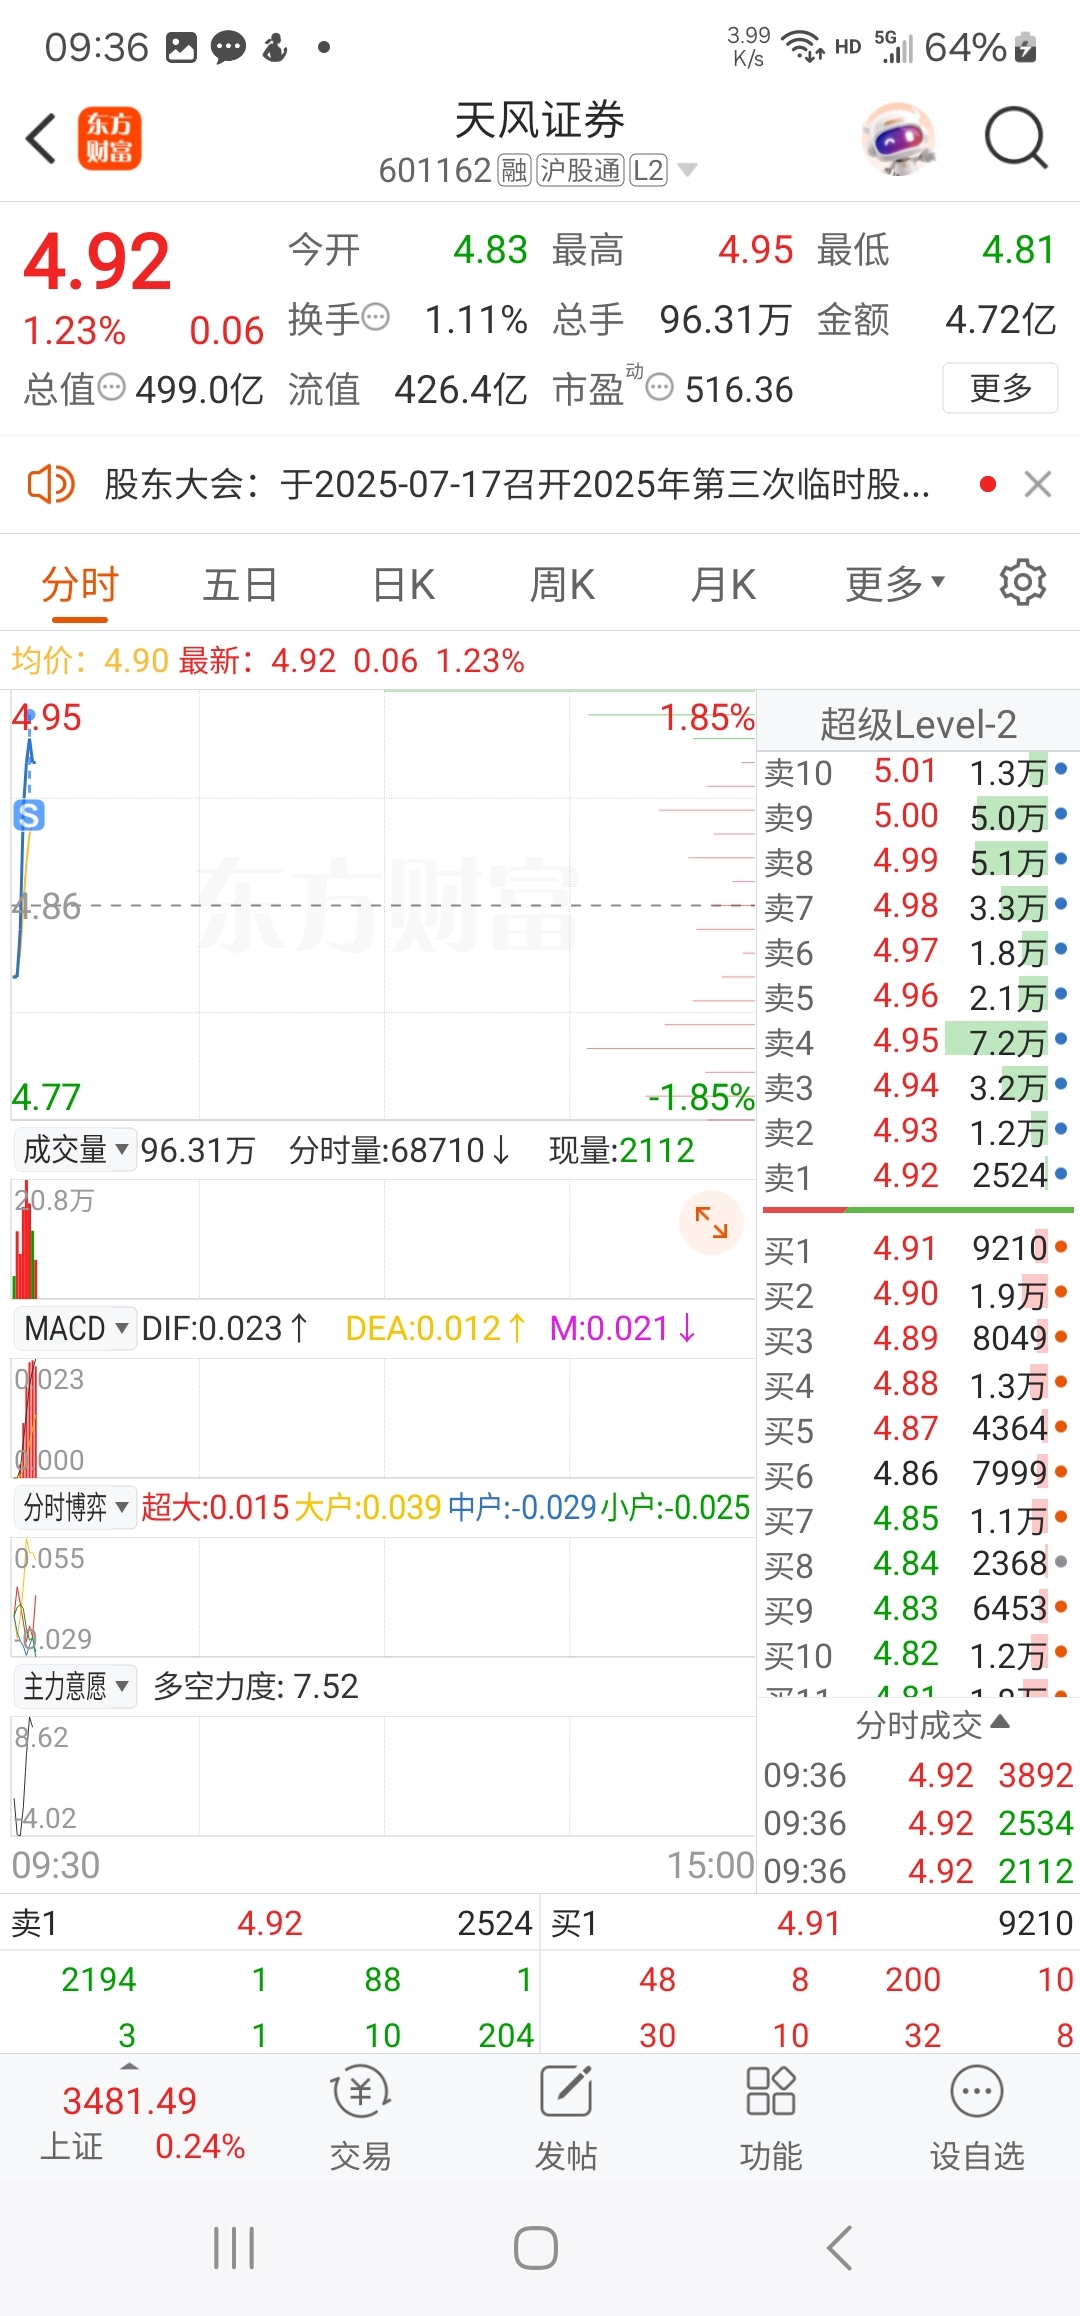
Task: Select the 卖10 5.01 order row
Action: (x=916, y=772)
